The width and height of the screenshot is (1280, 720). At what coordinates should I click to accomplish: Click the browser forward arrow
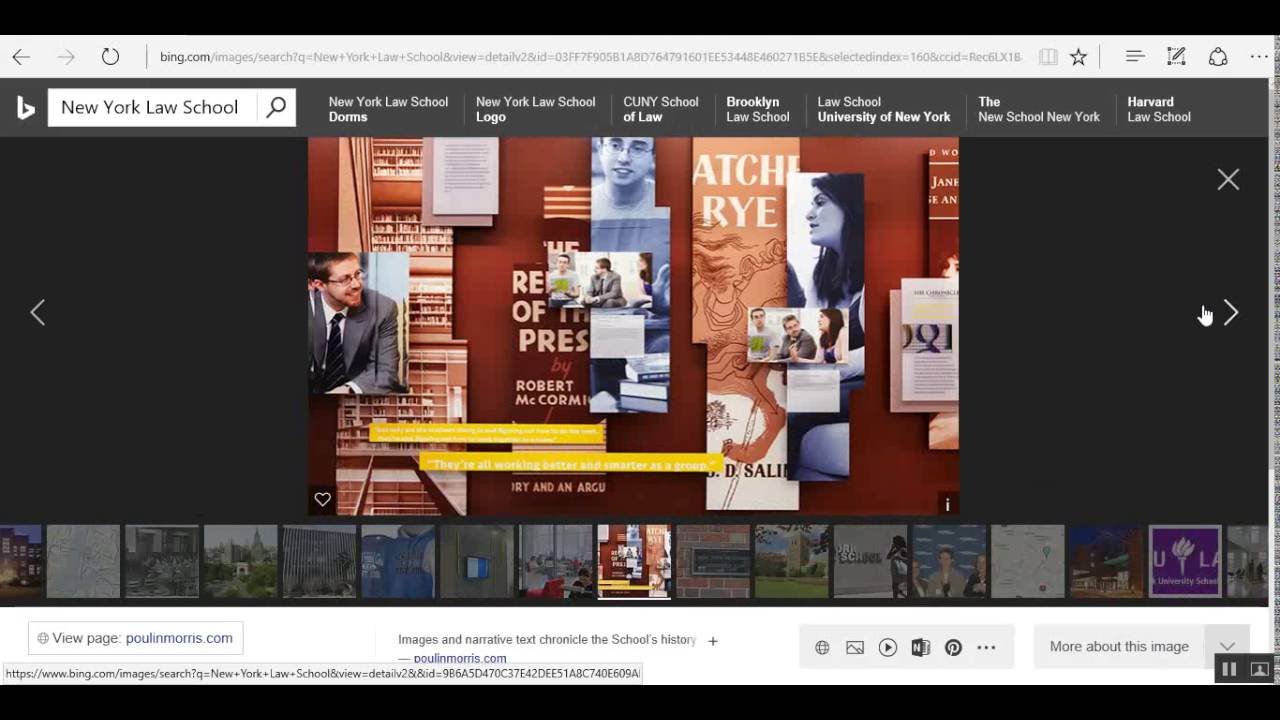(66, 57)
